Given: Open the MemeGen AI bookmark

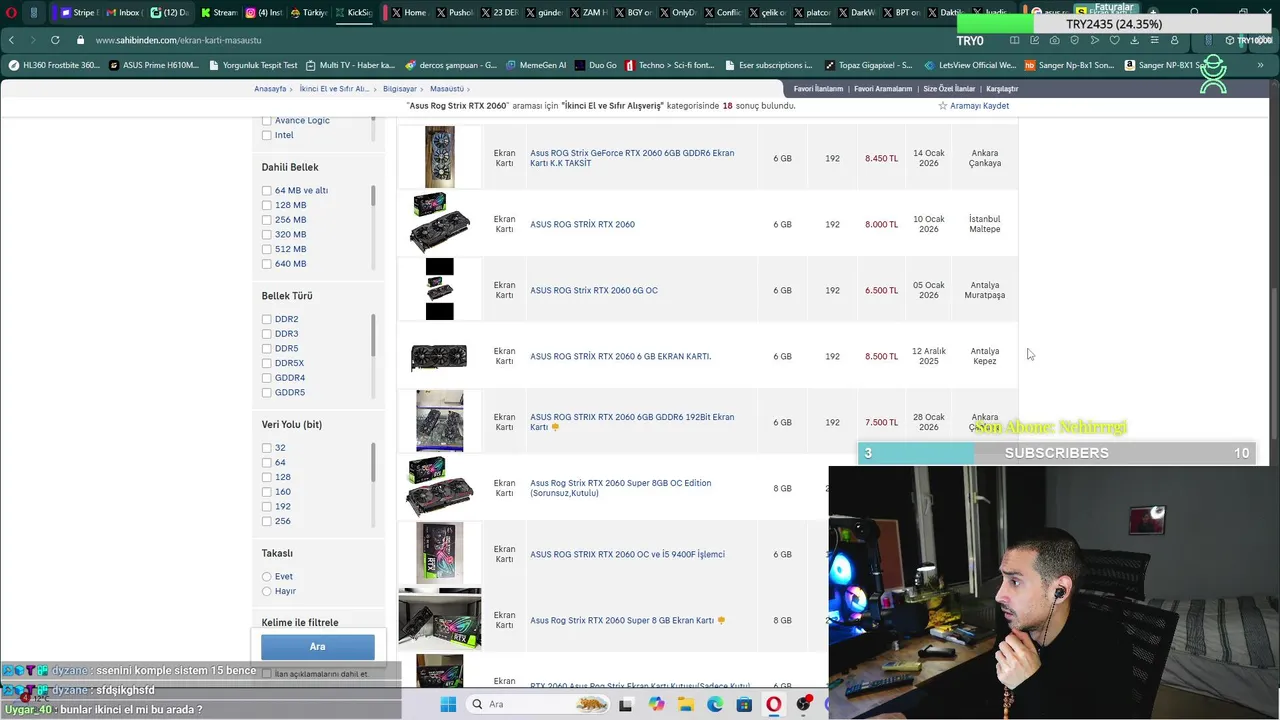Looking at the screenshot, I should pyautogui.click(x=535, y=65).
